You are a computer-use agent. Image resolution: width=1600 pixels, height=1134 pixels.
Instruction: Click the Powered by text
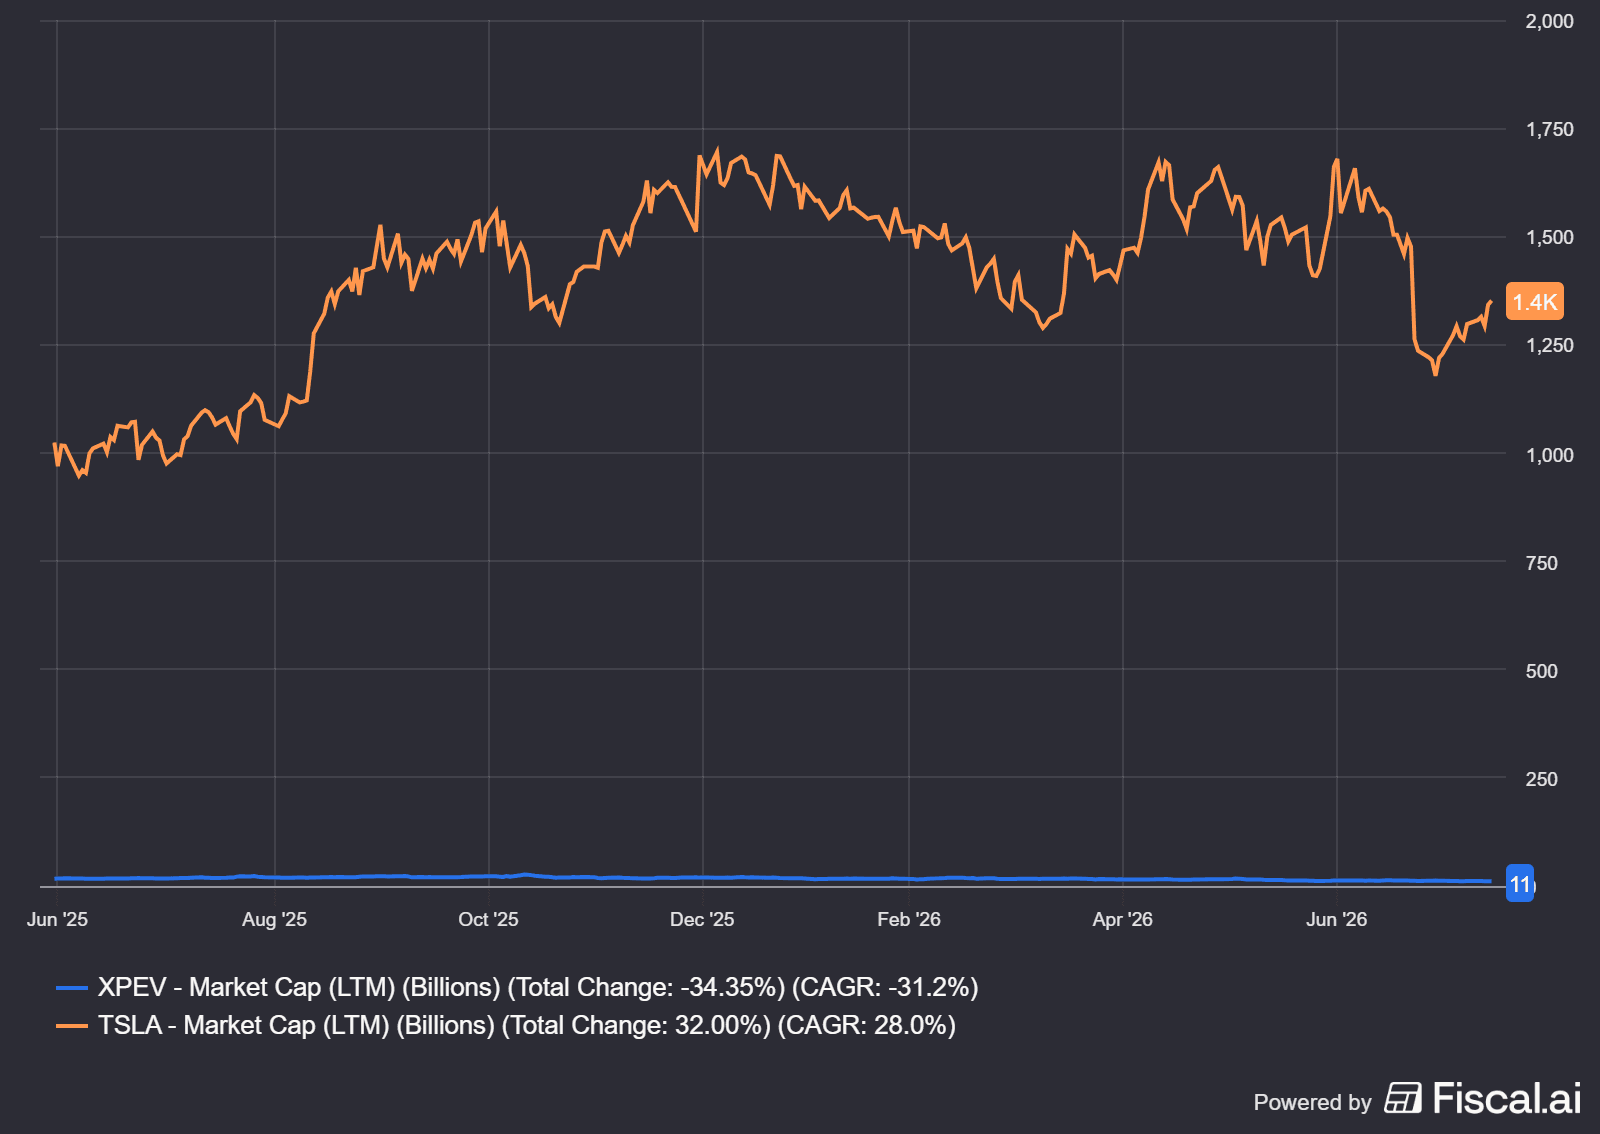1312,1102
